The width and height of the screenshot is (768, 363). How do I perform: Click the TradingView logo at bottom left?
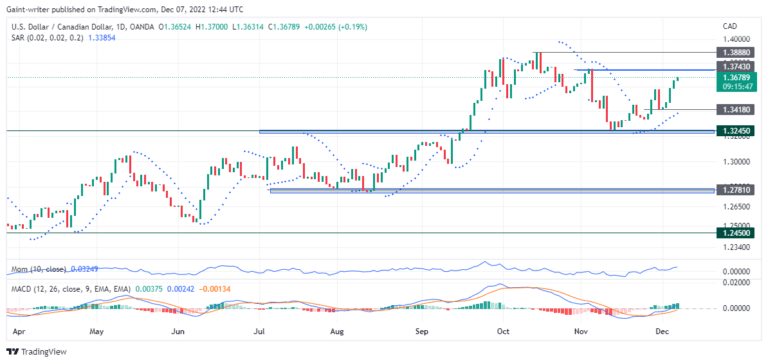(x=37, y=352)
